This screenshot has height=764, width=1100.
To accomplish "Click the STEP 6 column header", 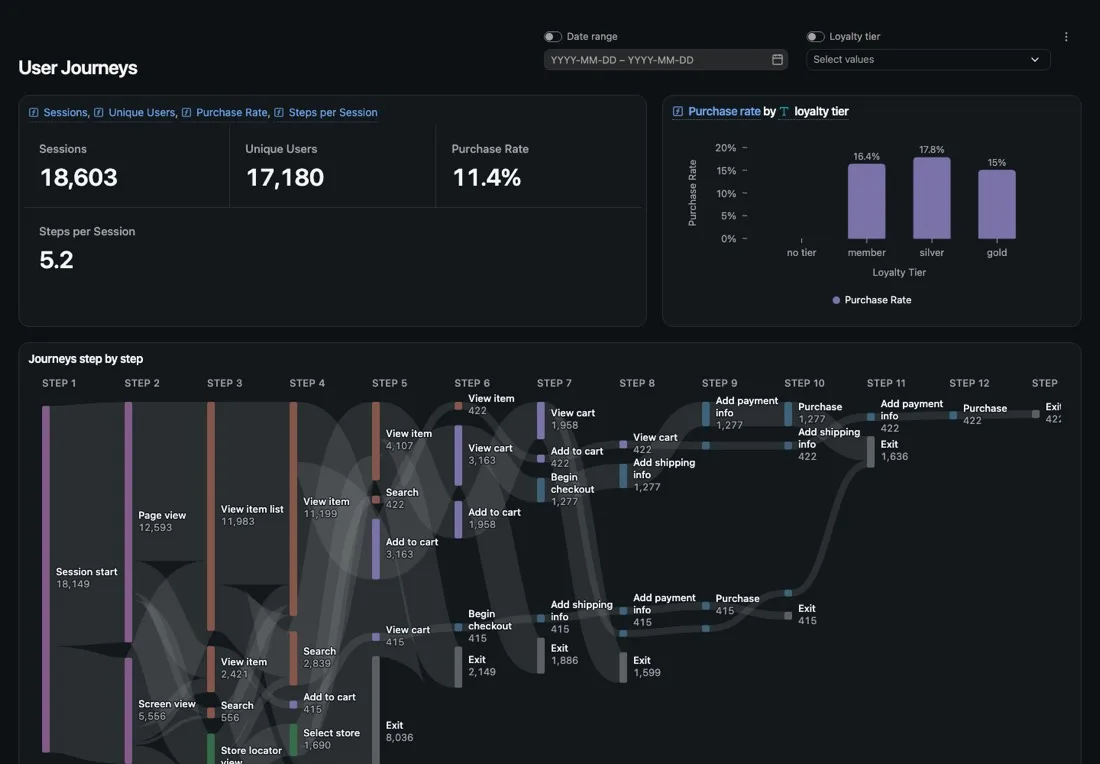I will pyautogui.click(x=472, y=383).
